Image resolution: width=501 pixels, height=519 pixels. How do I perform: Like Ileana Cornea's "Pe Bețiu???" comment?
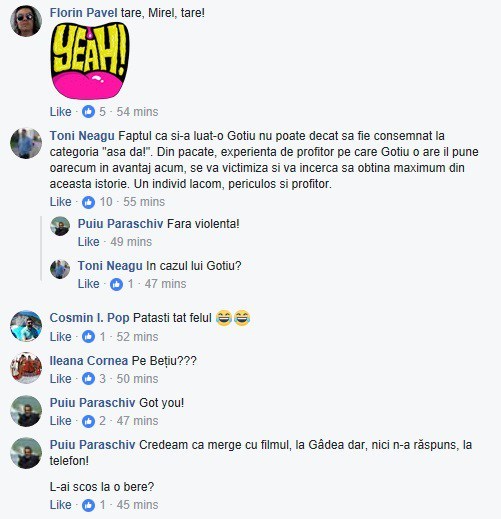click(x=60, y=379)
